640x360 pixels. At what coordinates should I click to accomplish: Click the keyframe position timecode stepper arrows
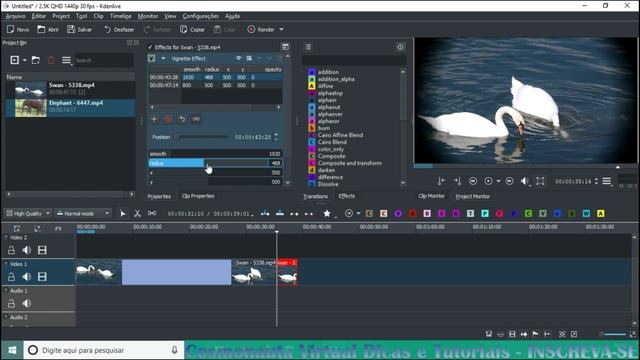pyautogui.click(x=276, y=137)
